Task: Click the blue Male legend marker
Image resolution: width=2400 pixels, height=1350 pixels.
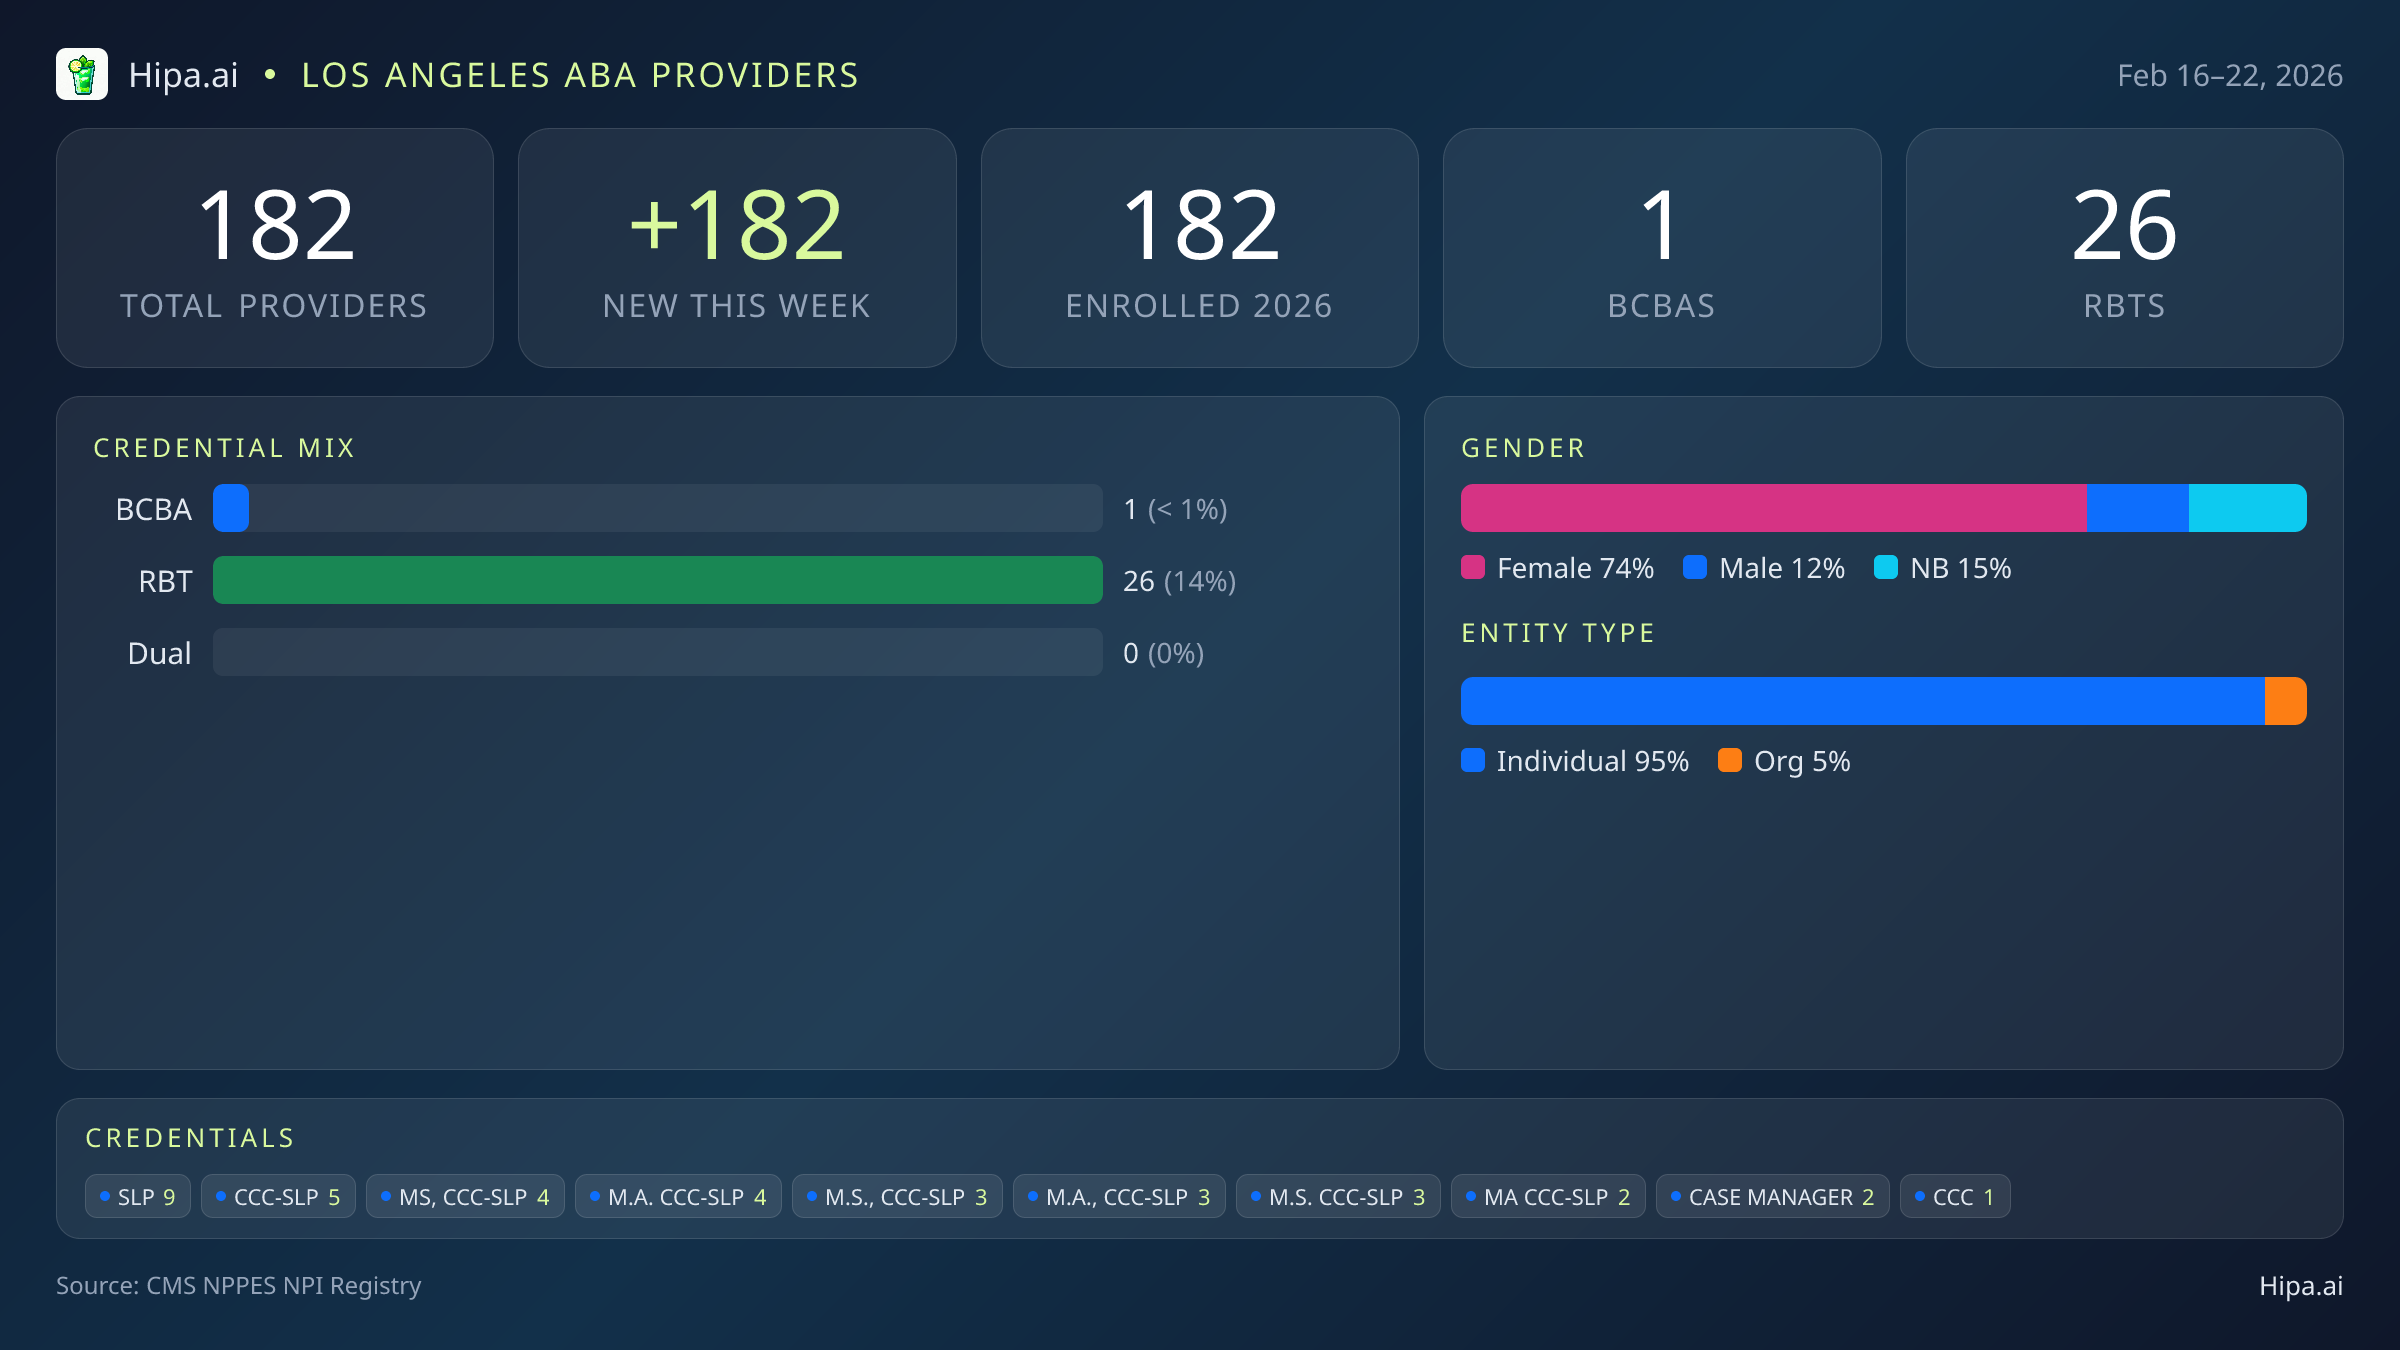Action: [x=1695, y=568]
